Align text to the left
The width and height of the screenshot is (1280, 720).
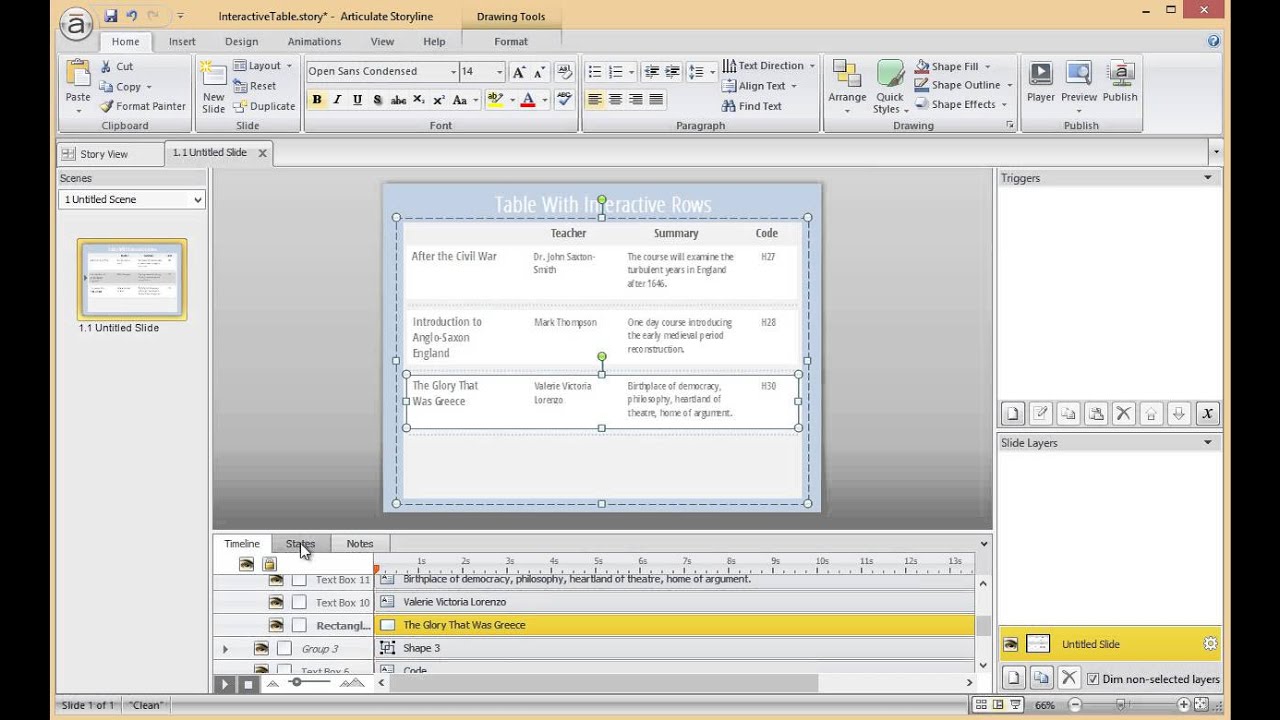595,100
